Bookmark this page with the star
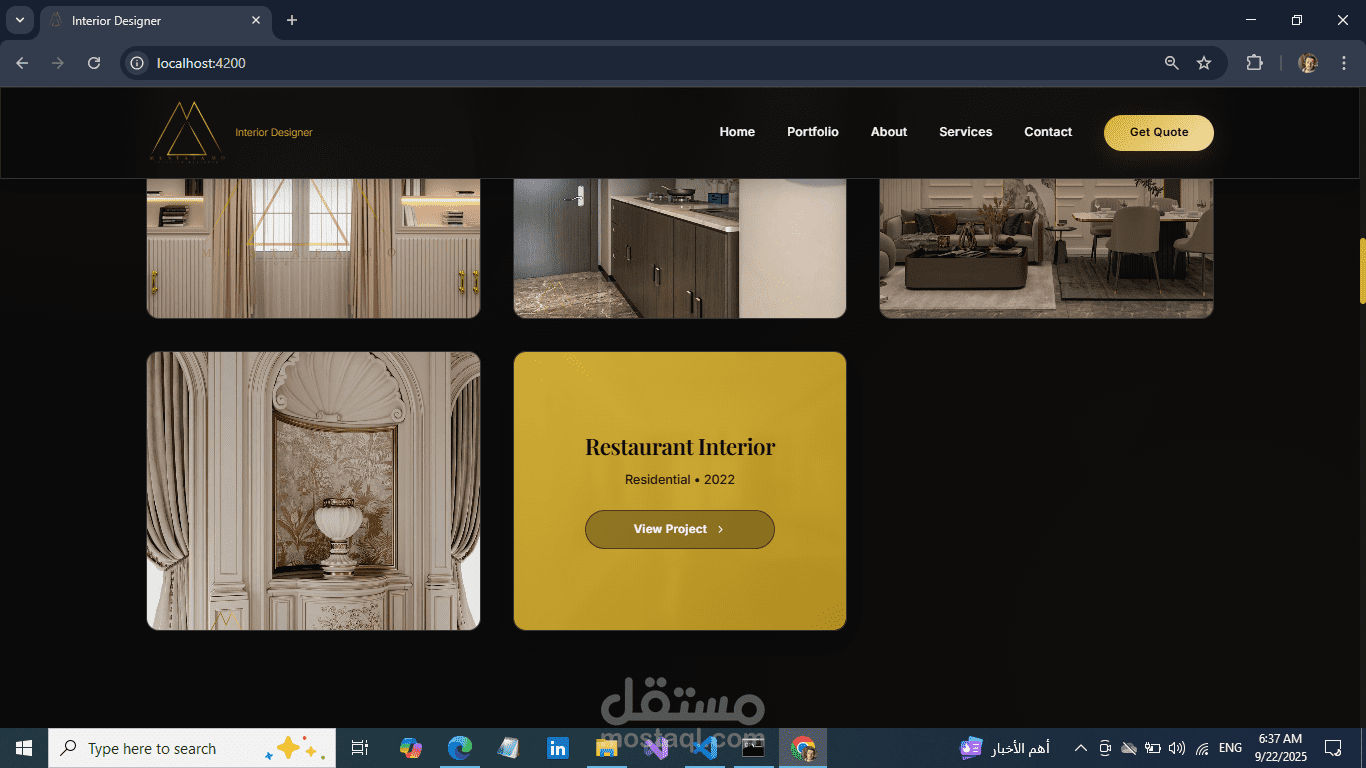The height and width of the screenshot is (768, 1366). (1204, 63)
